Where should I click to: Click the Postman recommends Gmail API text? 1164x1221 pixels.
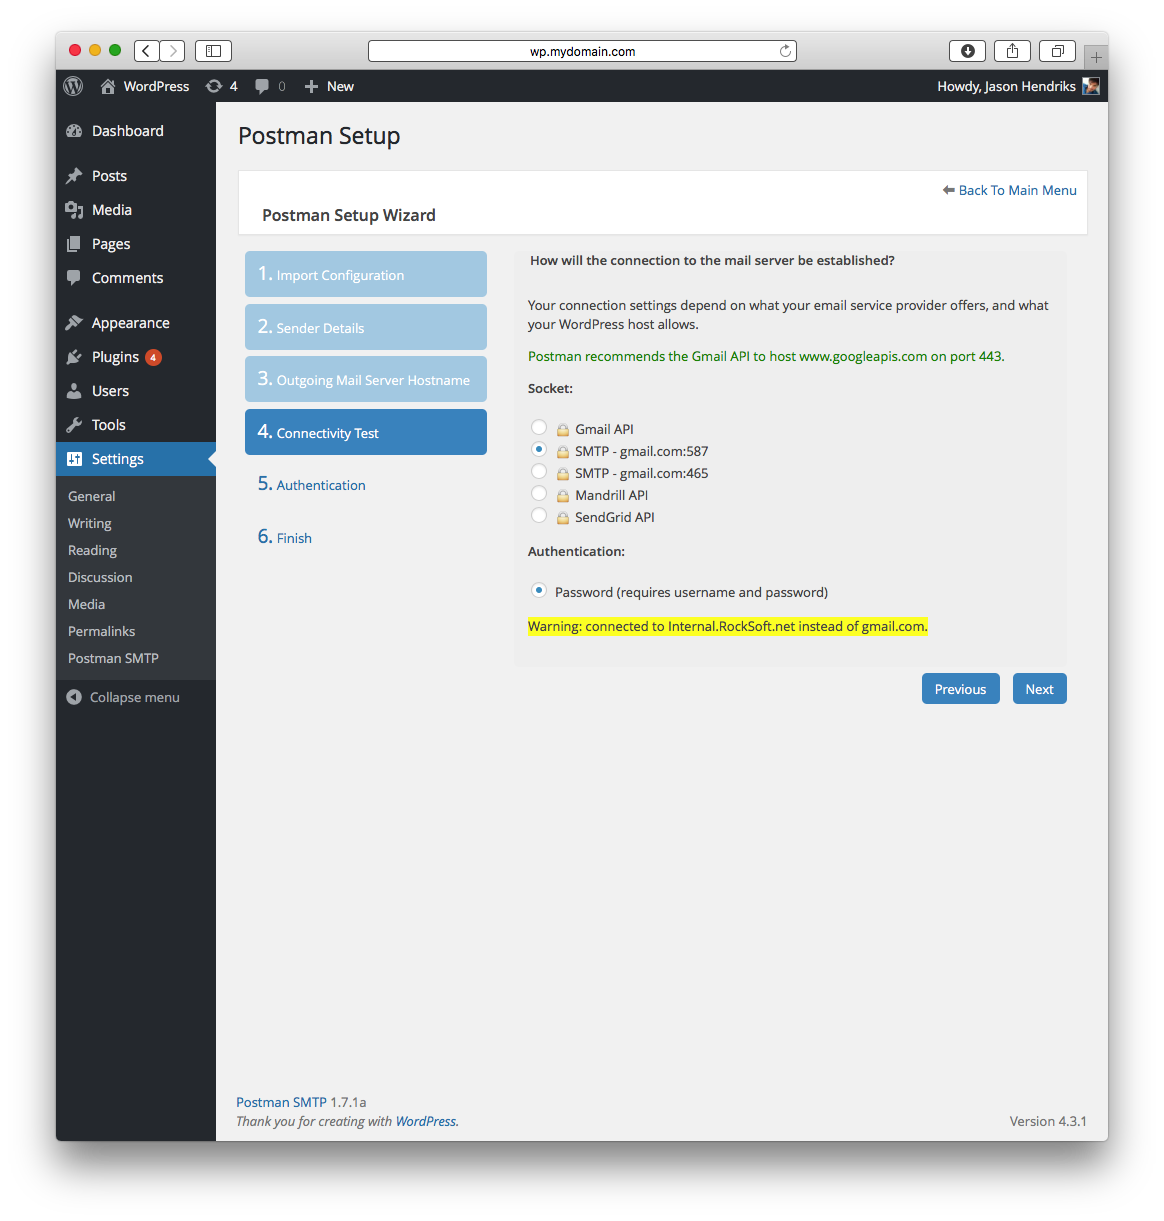point(766,356)
